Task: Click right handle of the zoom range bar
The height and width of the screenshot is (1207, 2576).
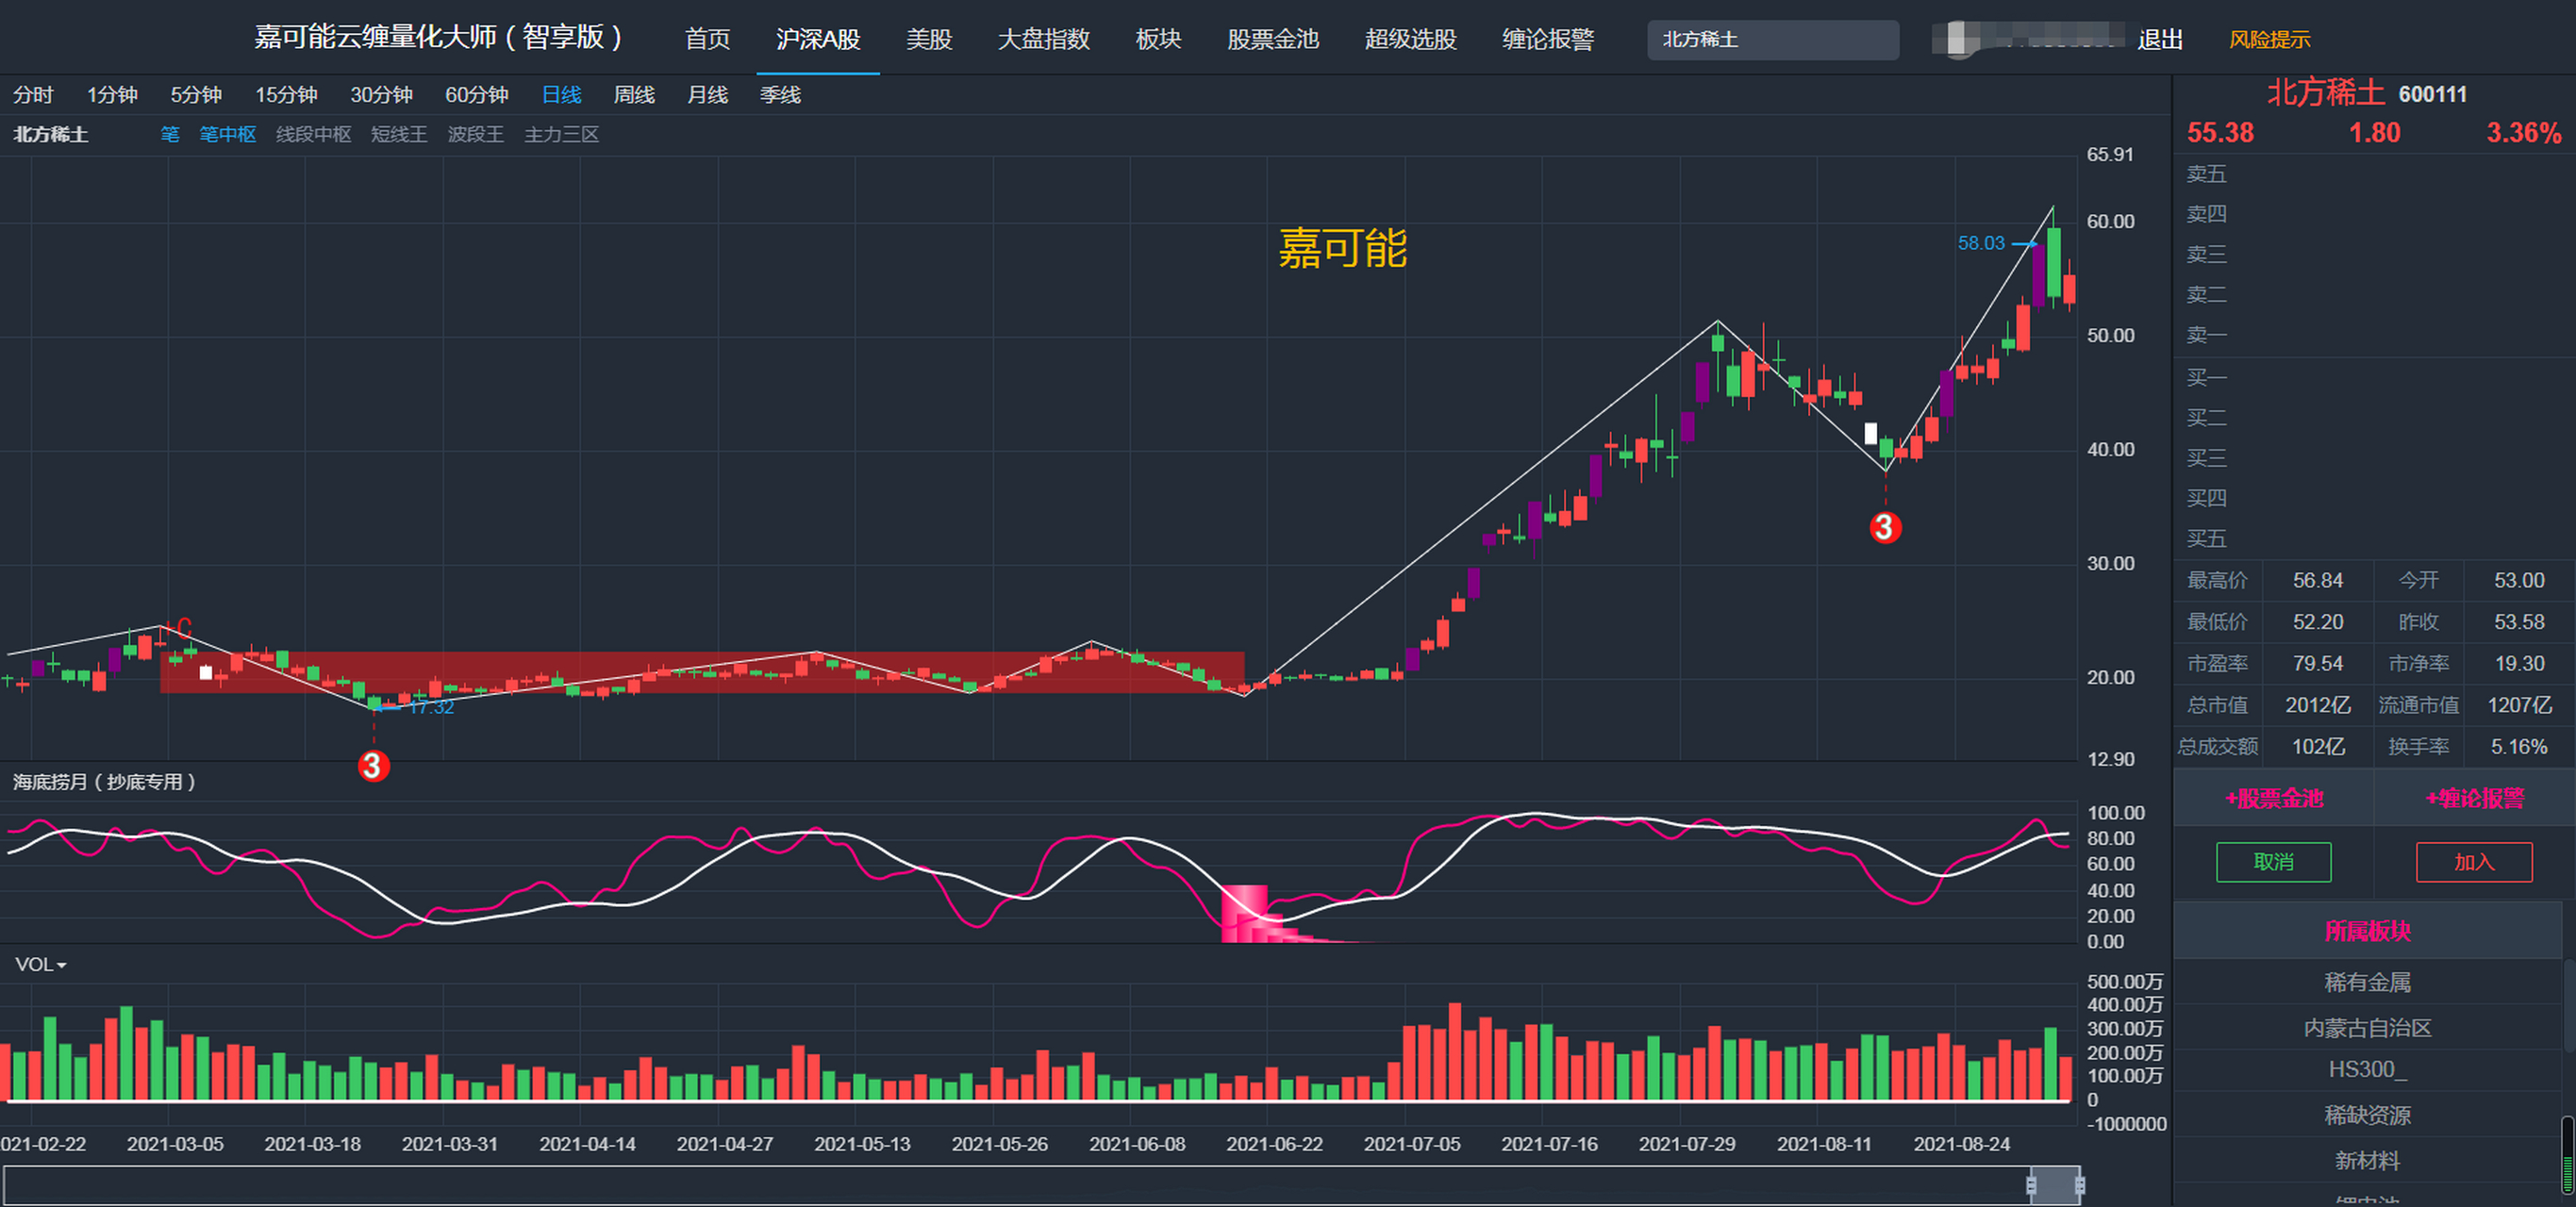Action: [2080, 1186]
